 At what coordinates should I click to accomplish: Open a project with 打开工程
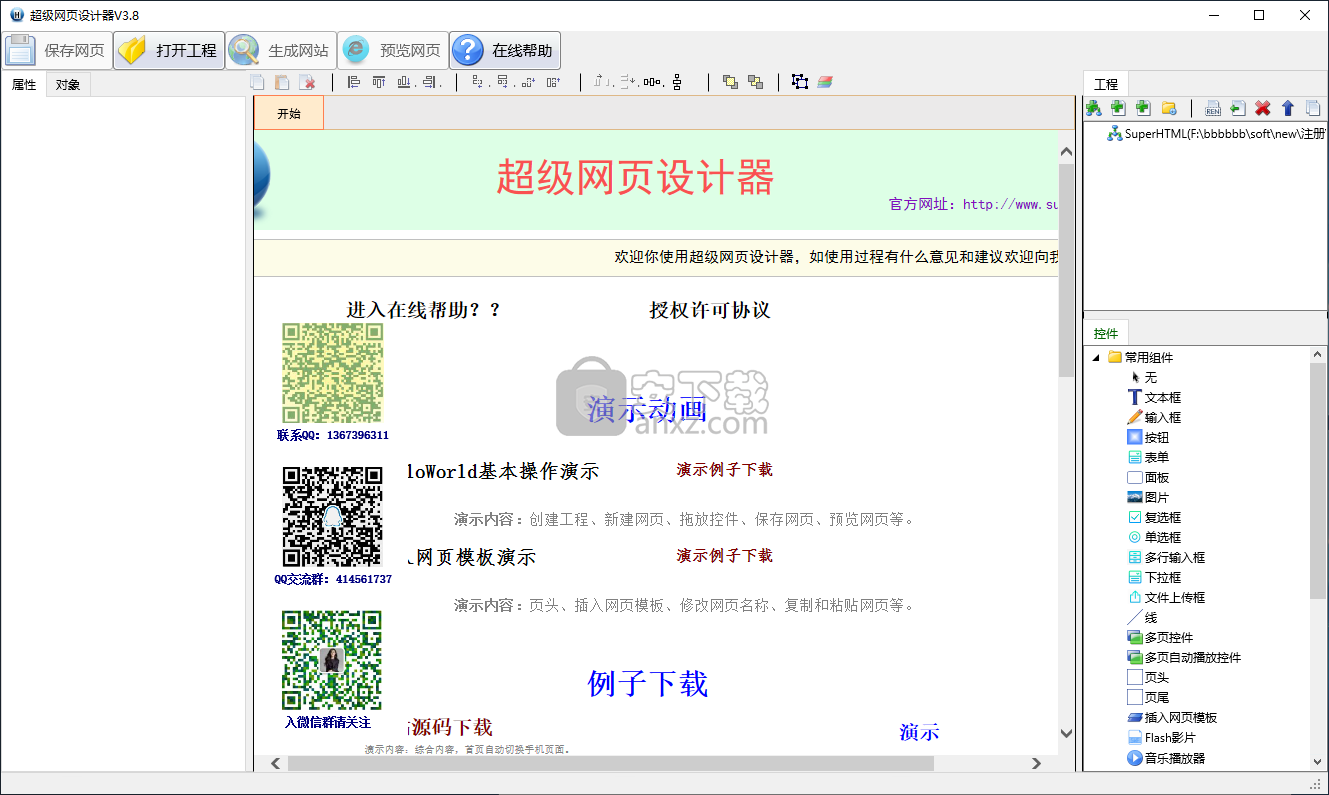coord(168,50)
